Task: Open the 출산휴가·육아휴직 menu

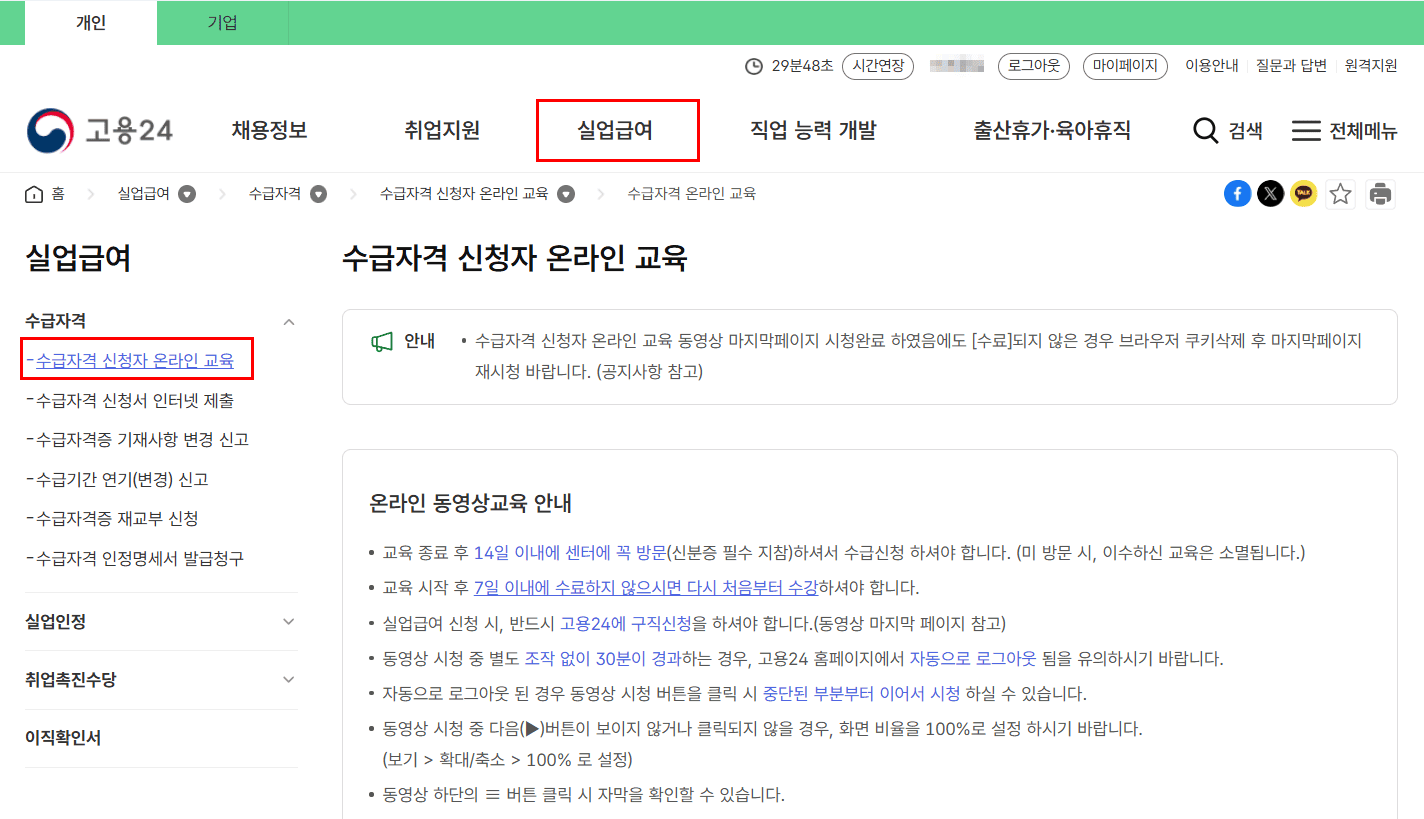Action: pyautogui.click(x=1052, y=130)
